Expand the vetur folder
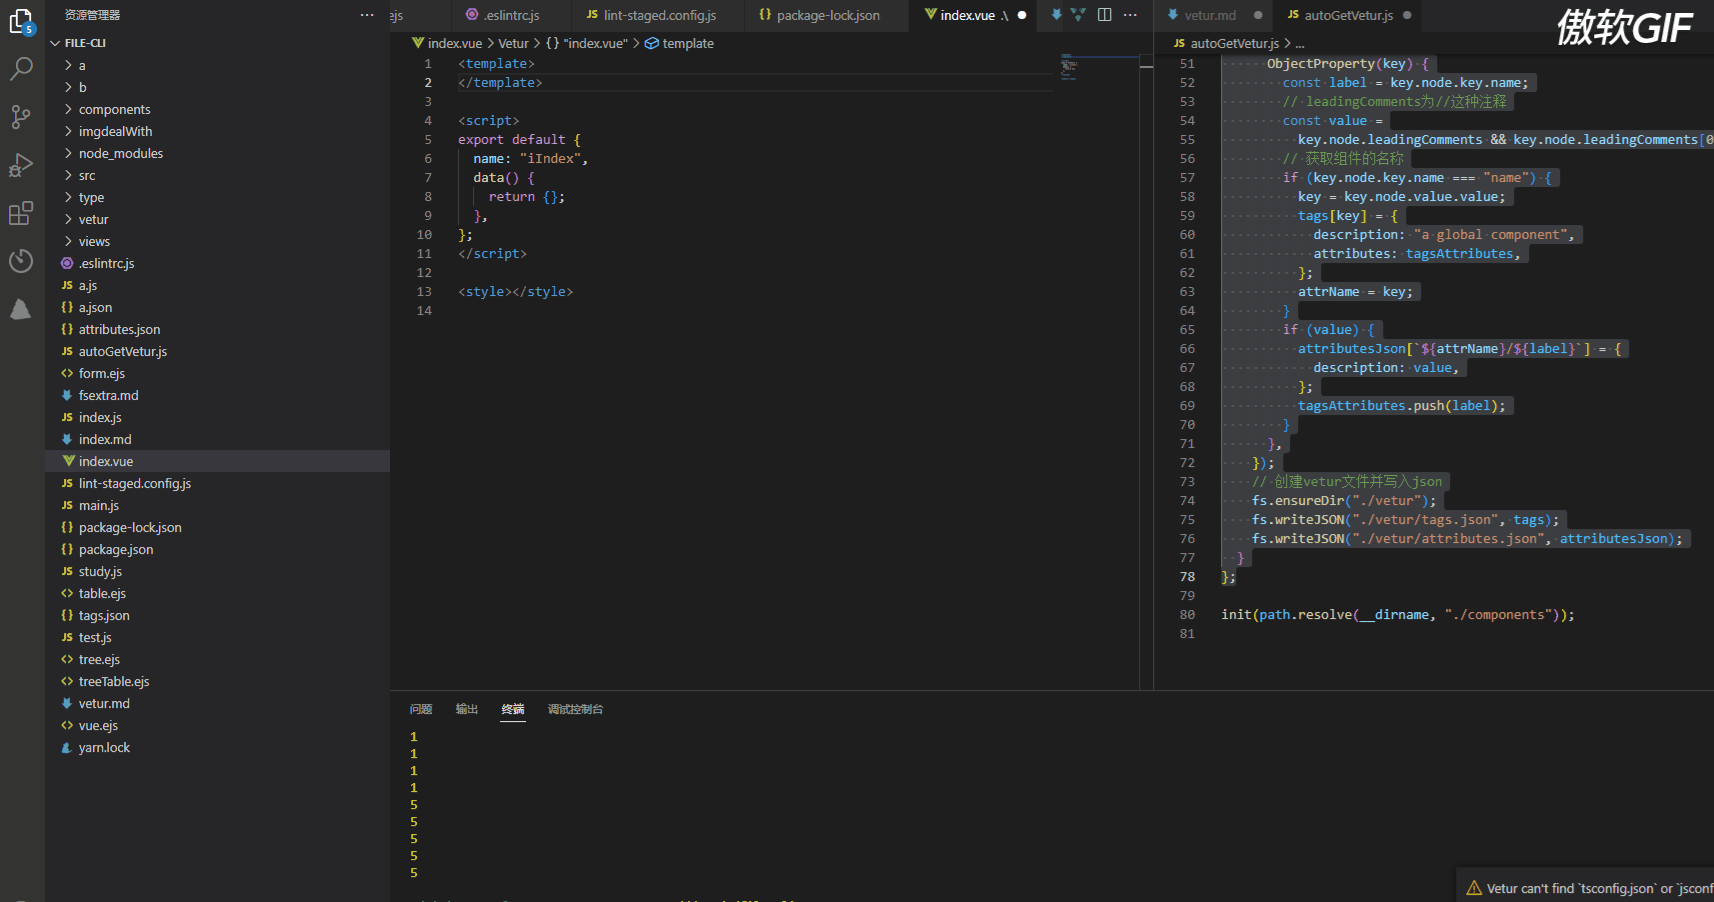The height and width of the screenshot is (902, 1714). pos(93,220)
